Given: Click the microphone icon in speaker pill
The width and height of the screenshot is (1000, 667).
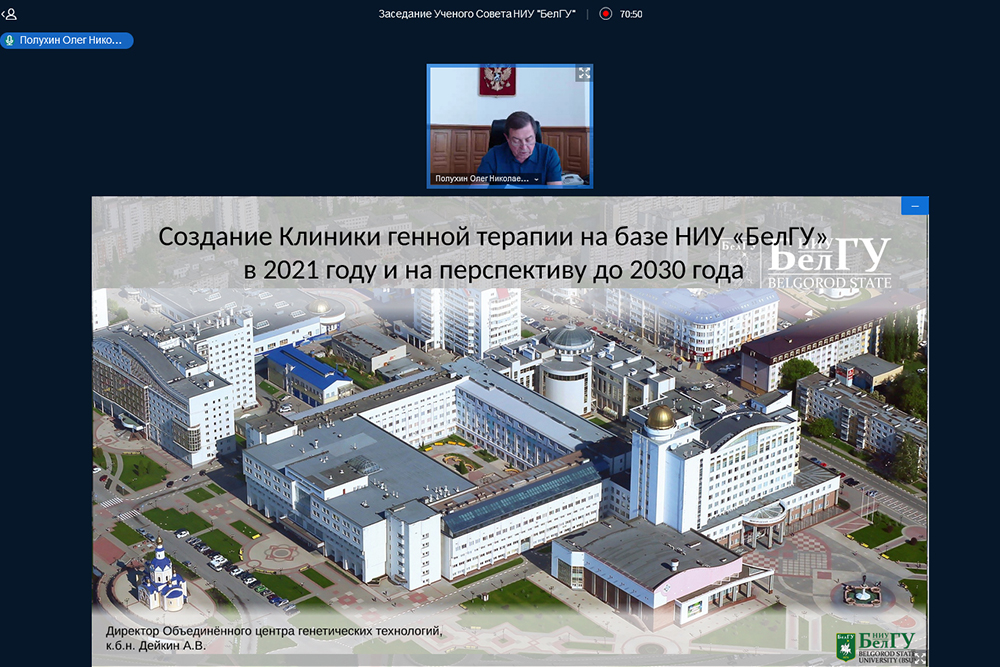Looking at the screenshot, I should click(x=10, y=40).
